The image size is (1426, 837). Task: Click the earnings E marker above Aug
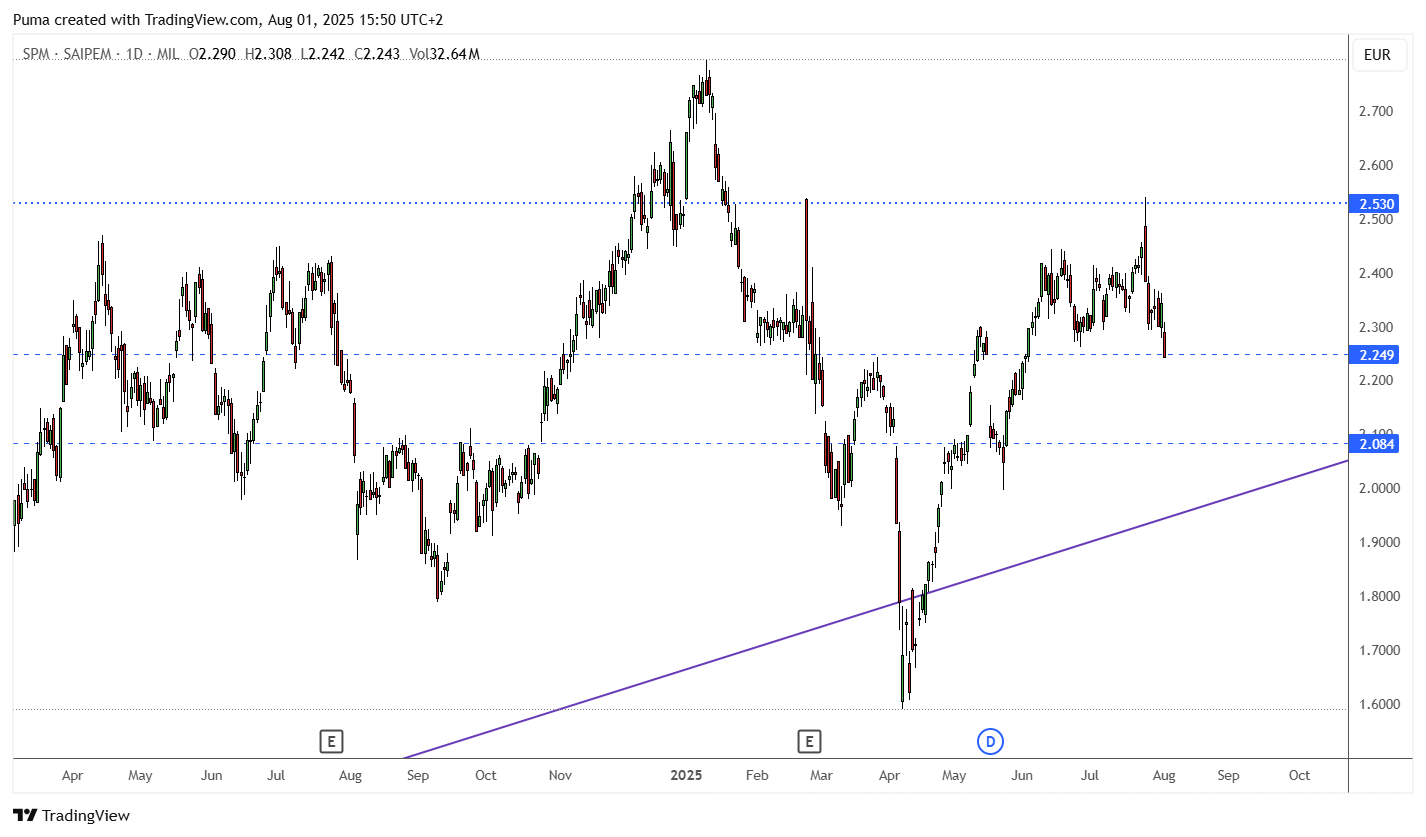tap(332, 741)
